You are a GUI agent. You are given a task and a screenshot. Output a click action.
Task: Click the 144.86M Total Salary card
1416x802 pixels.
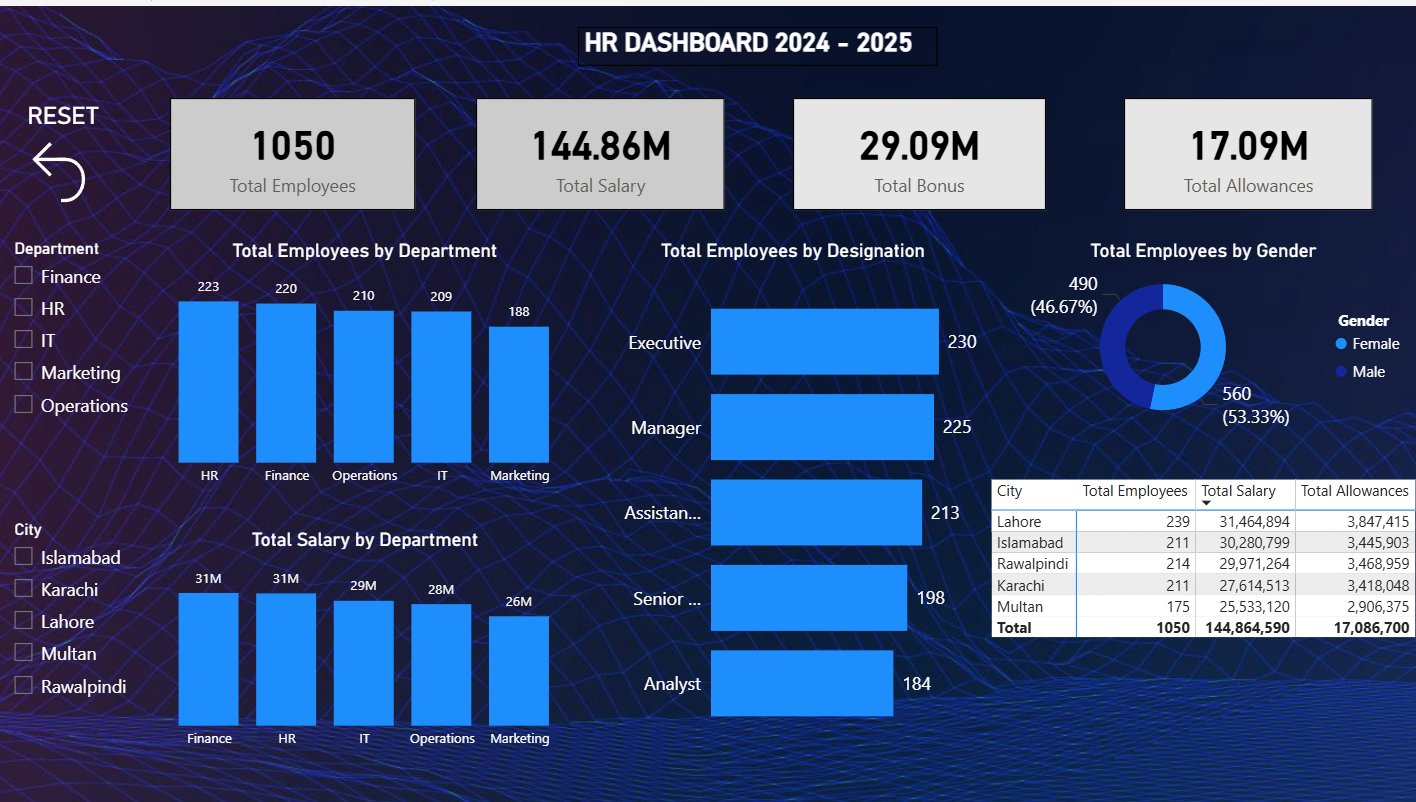point(600,154)
